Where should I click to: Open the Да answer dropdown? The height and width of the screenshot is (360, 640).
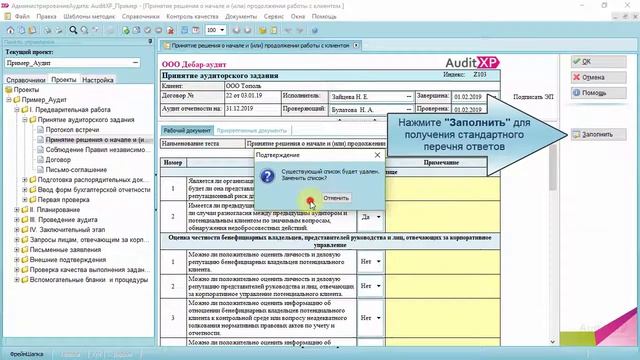click(378, 217)
